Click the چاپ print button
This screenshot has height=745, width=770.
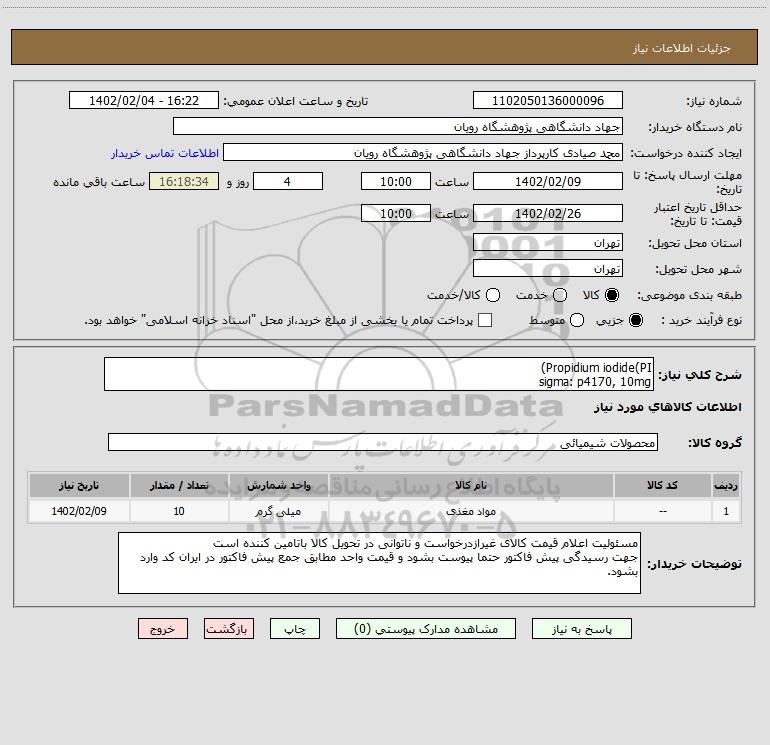click(295, 629)
